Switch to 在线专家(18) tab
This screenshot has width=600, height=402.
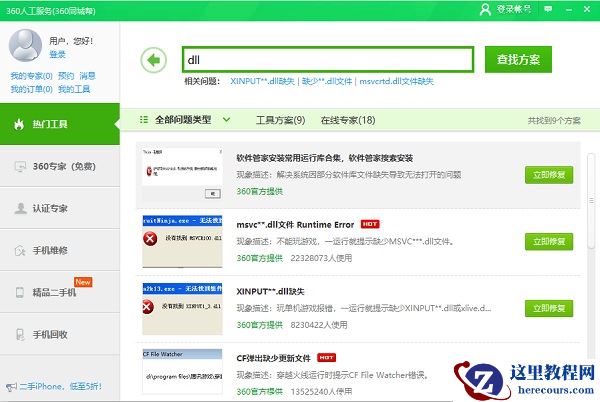tap(348, 120)
